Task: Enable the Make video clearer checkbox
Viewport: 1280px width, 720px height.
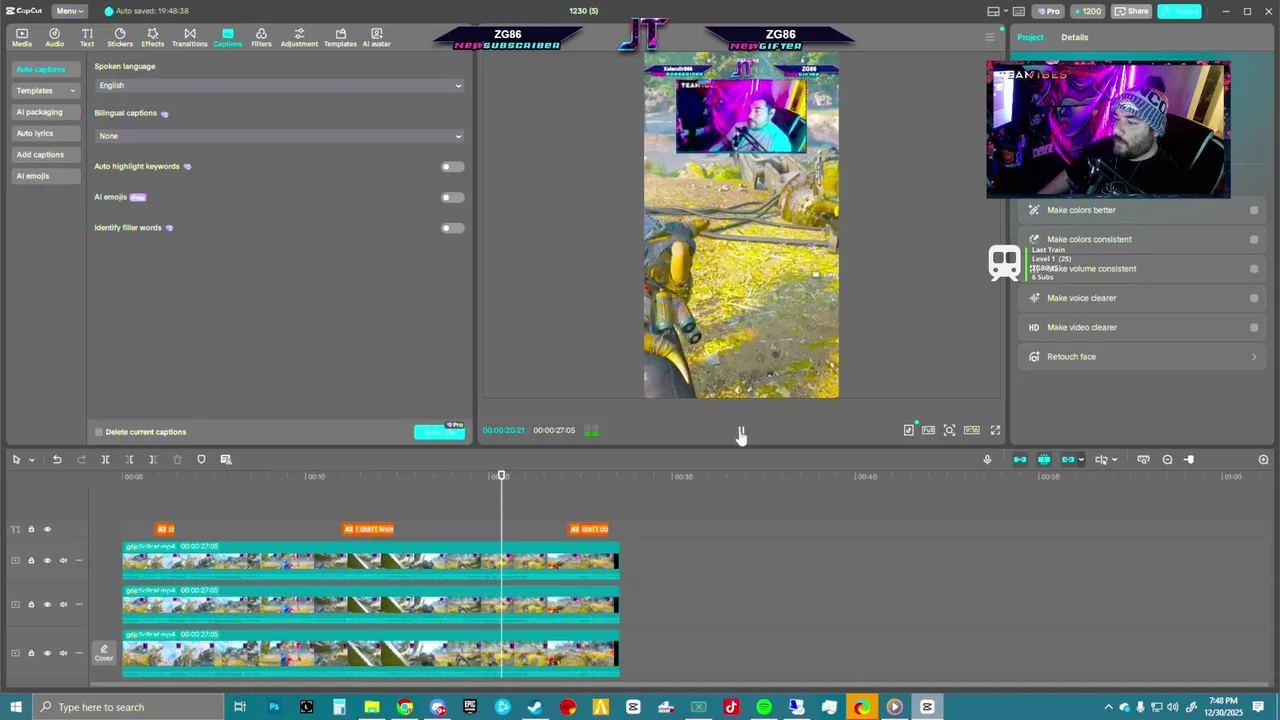Action: pos(1254,327)
